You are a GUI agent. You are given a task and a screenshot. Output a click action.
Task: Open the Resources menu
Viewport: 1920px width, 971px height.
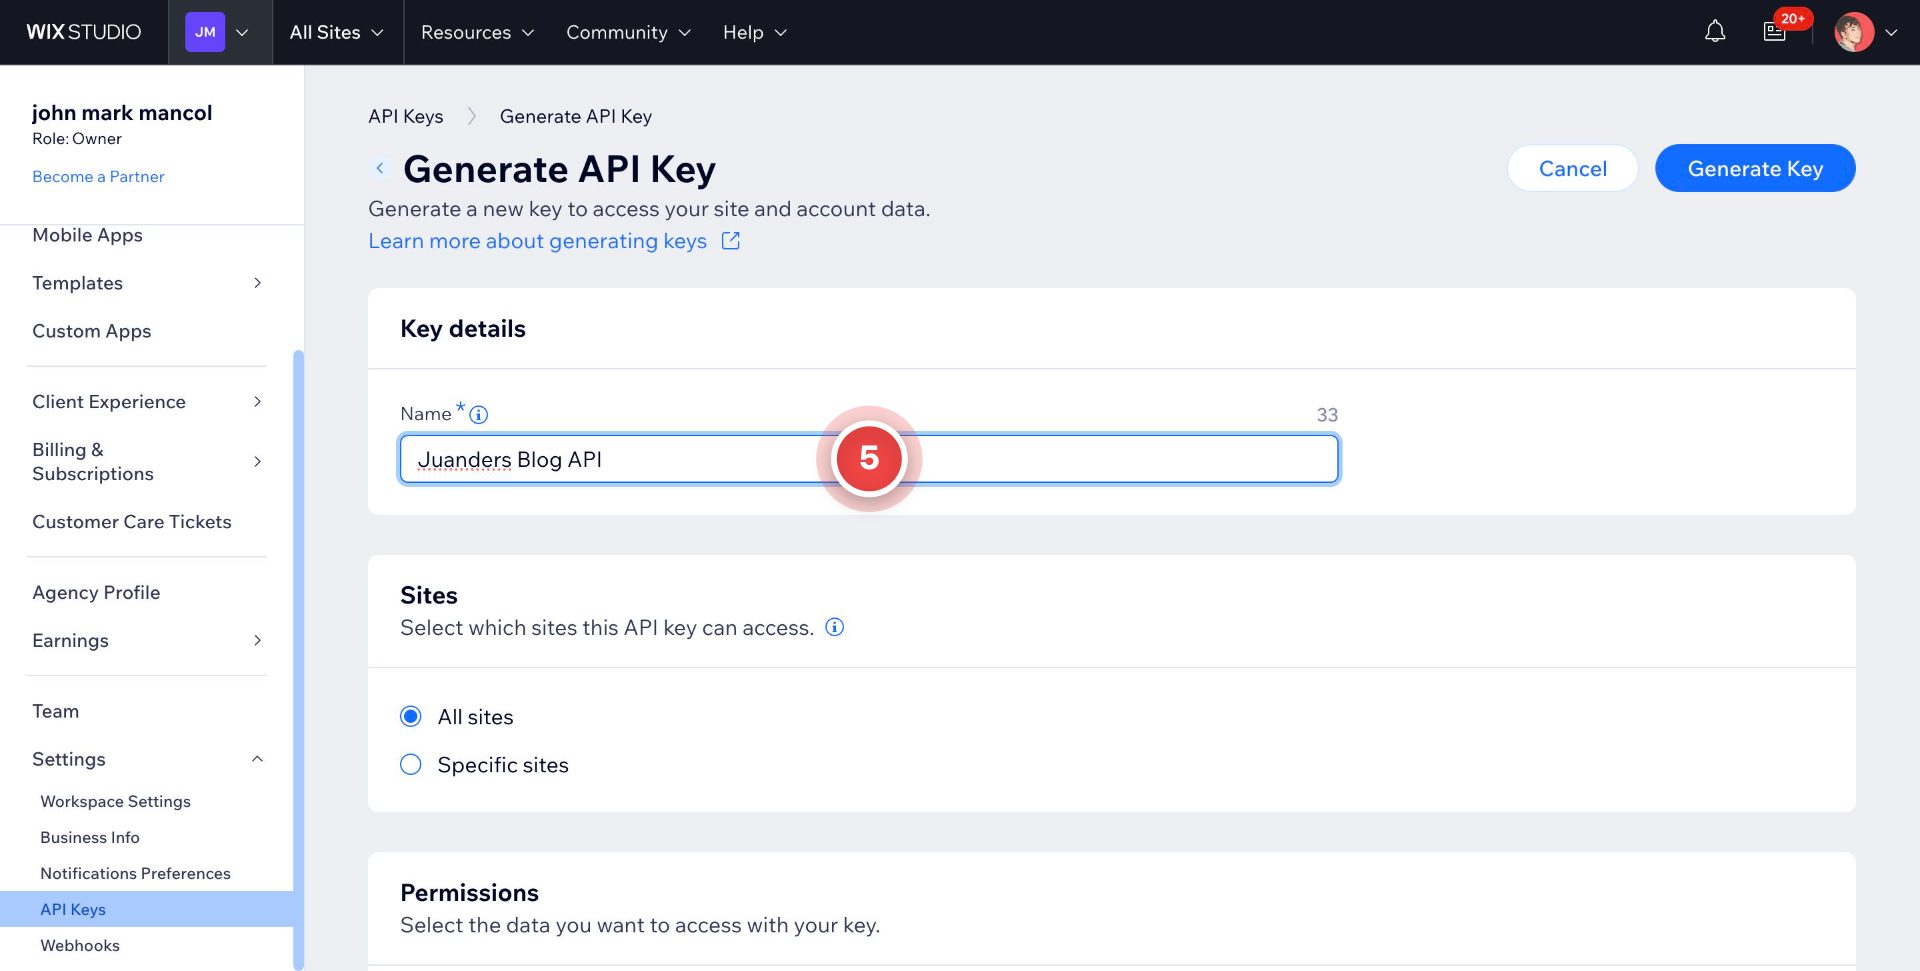tap(477, 32)
